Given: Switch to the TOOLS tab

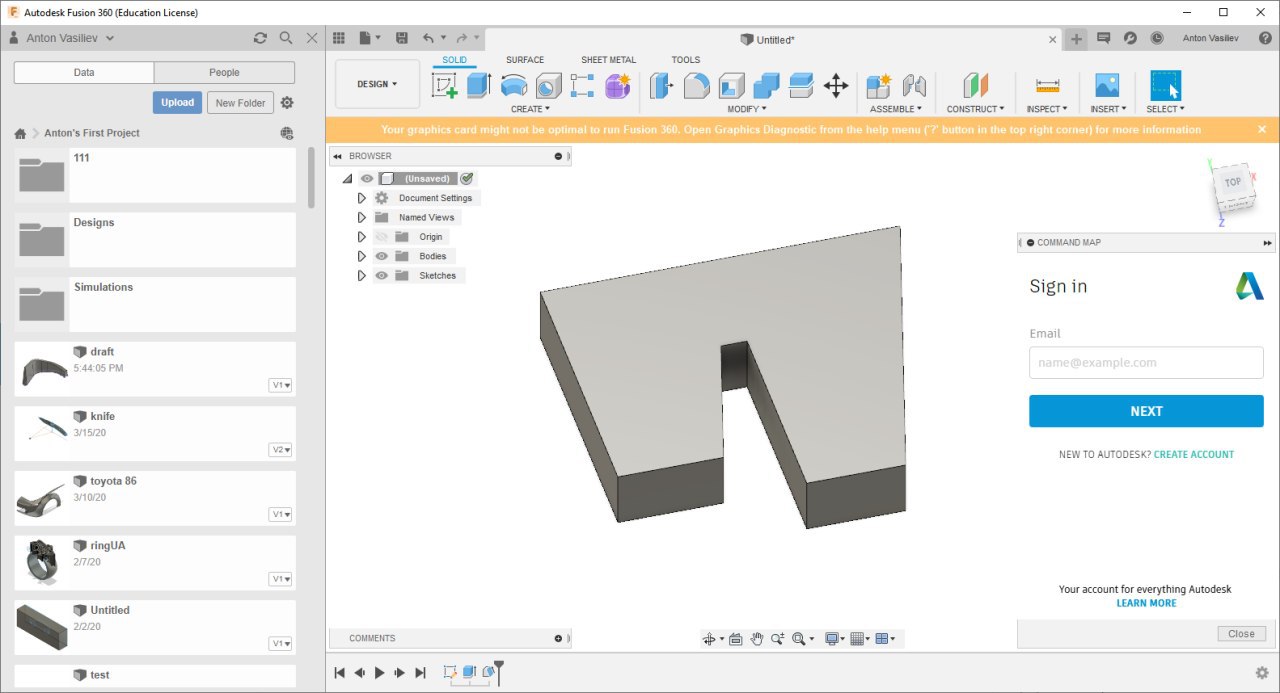Looking at the screenshot, I should click(x=686, y=60).
